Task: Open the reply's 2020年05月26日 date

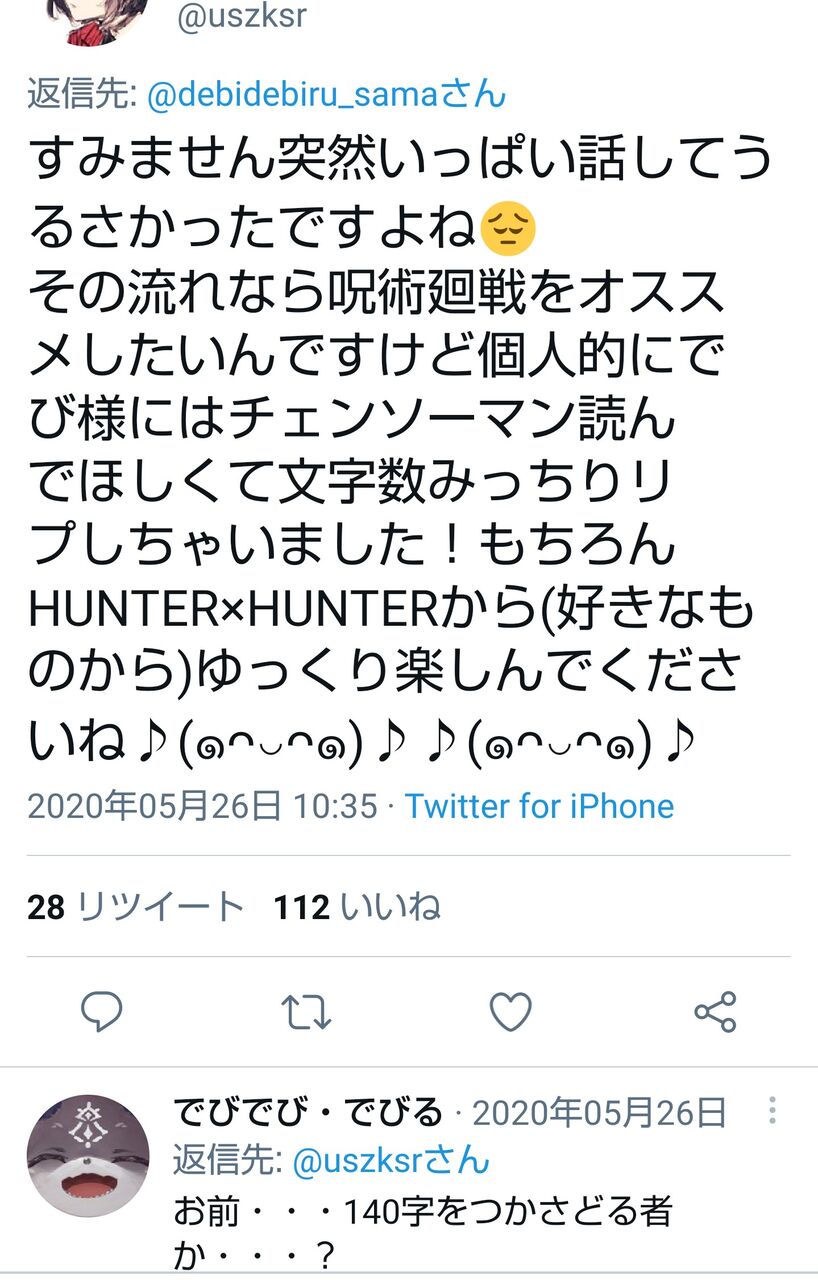Action: click(x=599, y=1111)
